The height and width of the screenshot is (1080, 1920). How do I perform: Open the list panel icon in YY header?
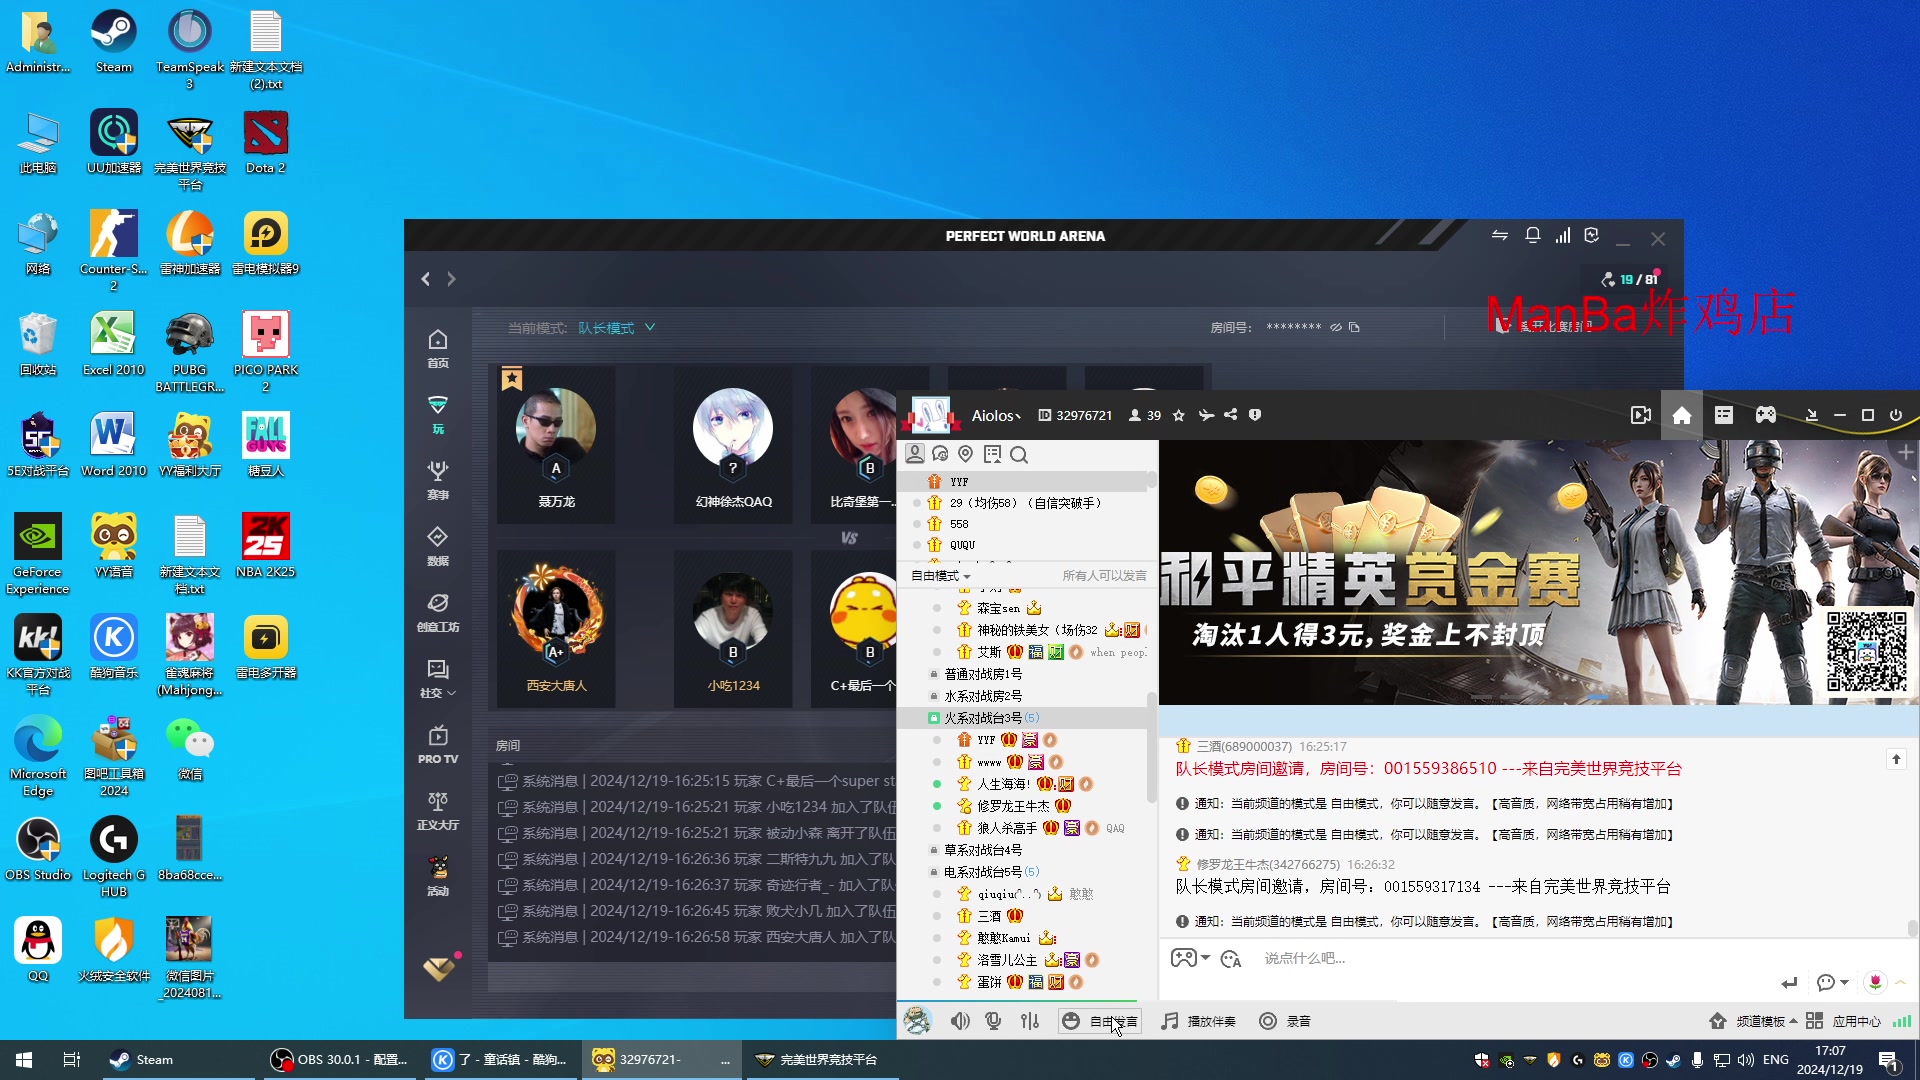point(1724,415)
